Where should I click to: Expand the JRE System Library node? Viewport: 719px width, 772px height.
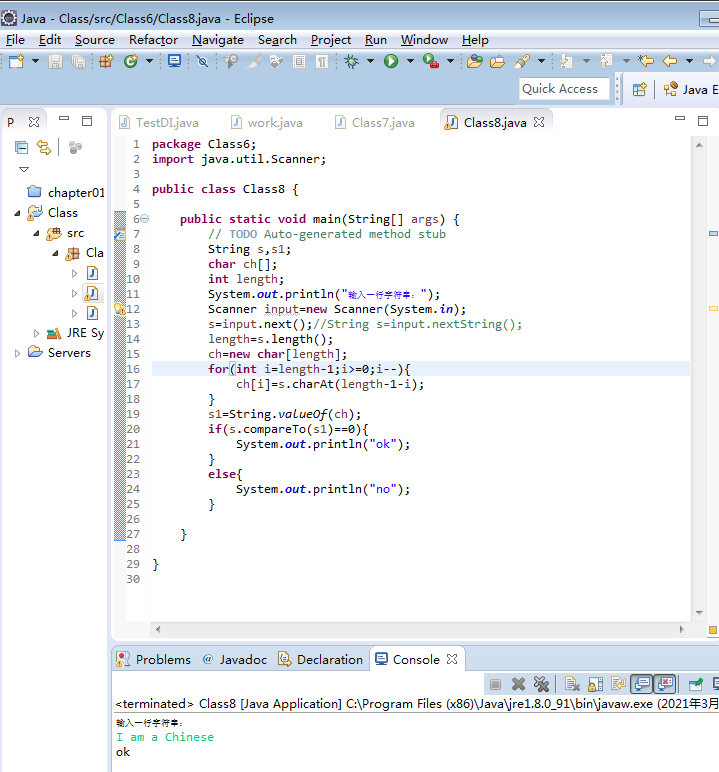pos(37,333)
